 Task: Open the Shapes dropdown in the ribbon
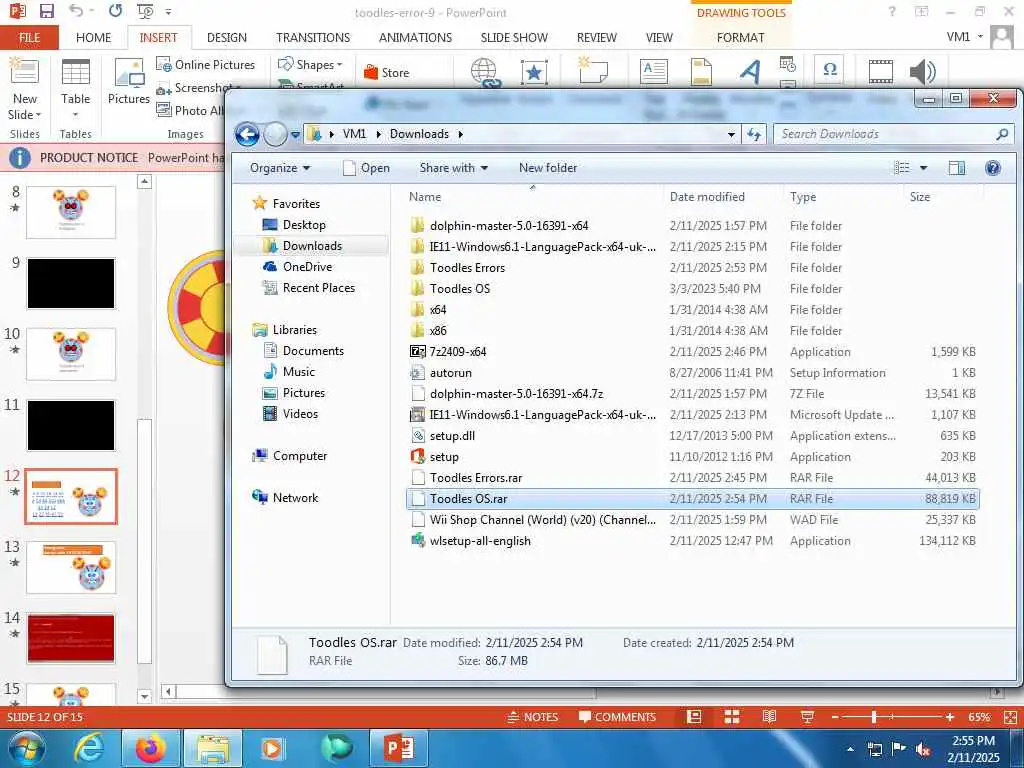click(x=310, y=65)
